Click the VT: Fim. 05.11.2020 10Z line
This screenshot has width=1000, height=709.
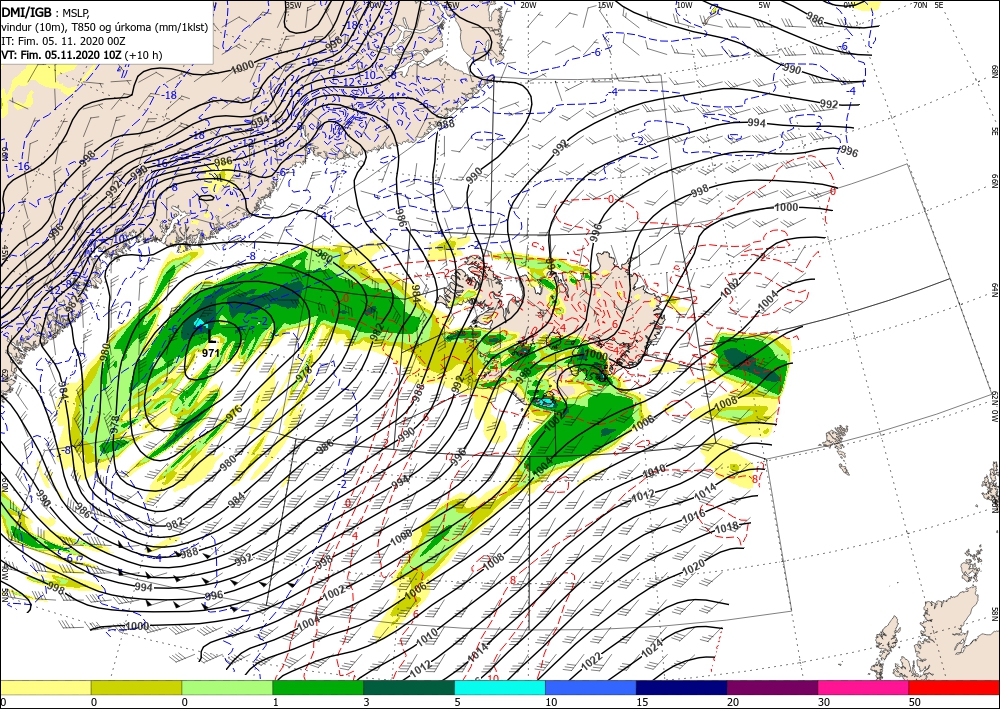(x=82, y=55)
